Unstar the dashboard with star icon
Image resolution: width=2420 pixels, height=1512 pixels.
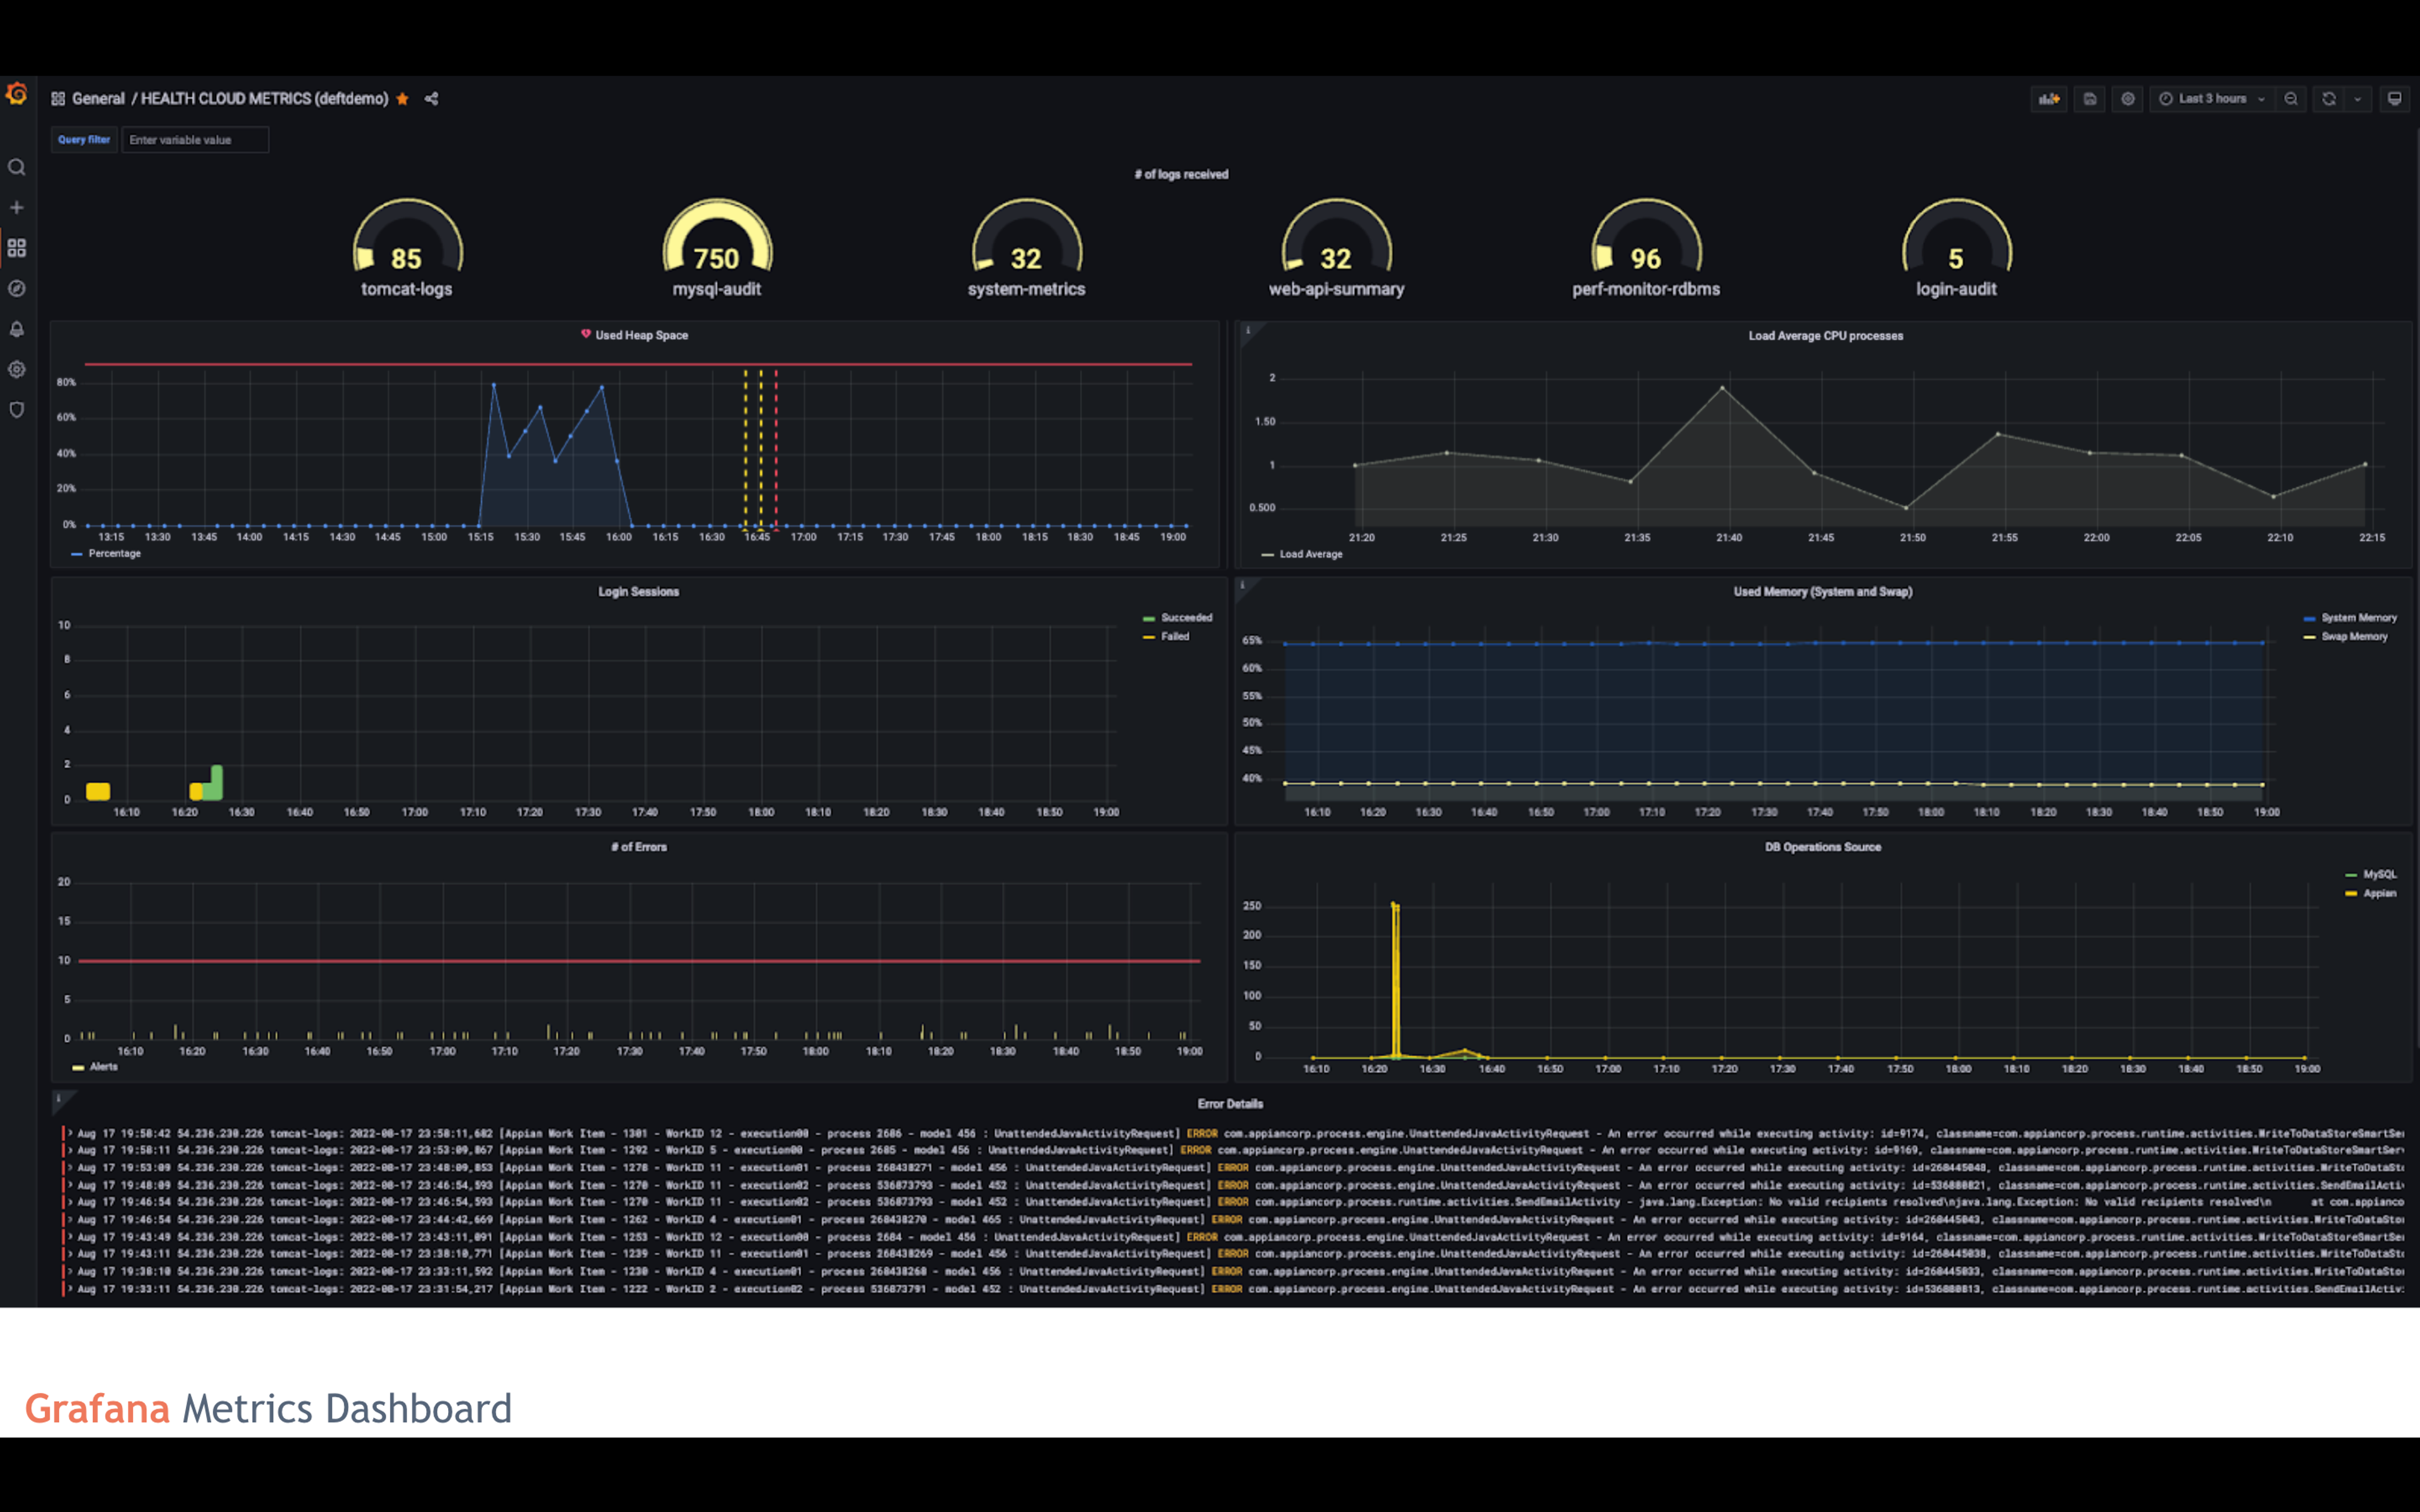(x=402, y=99)
